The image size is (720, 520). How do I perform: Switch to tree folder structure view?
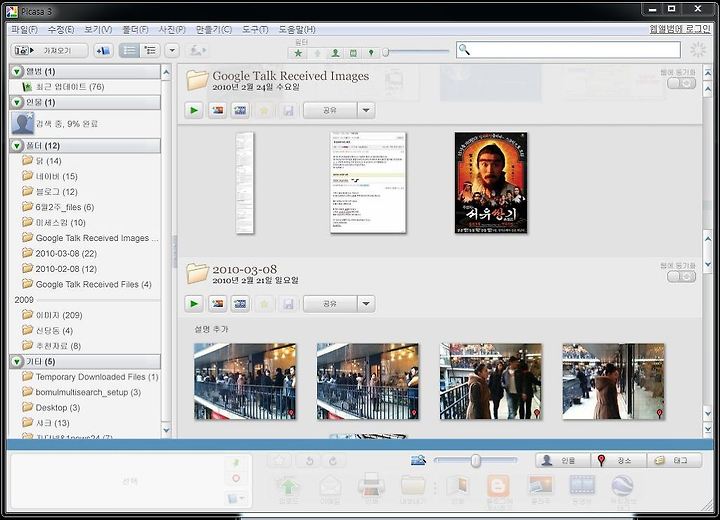click(150, 51)
